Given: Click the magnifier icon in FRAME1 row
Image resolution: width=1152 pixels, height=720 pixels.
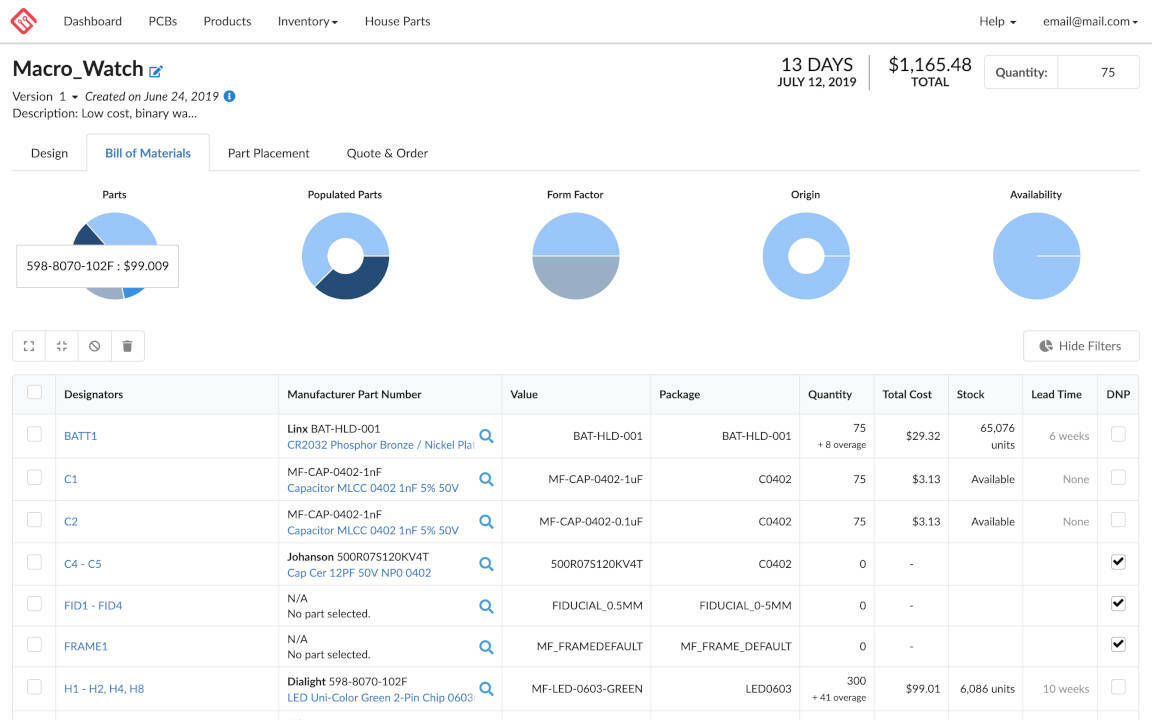Looking at the screenshot, I should click(x=486, y=647).
